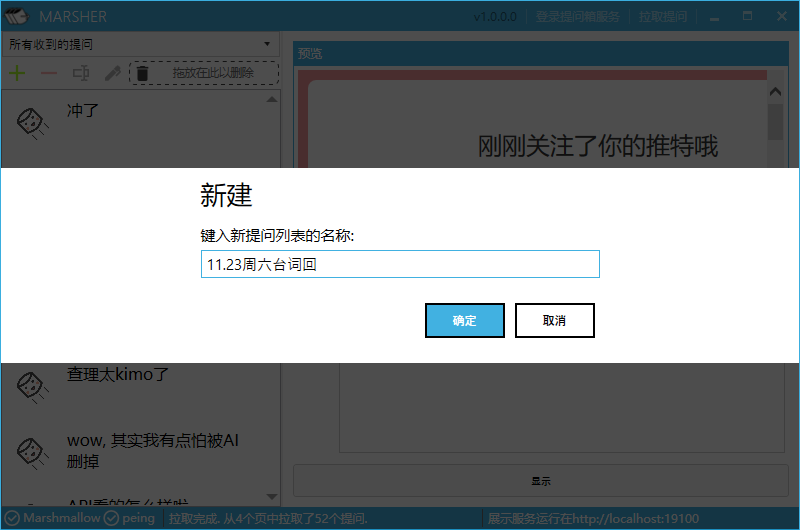Click the v1.0.0.0 version label

(x=495, y=17)
